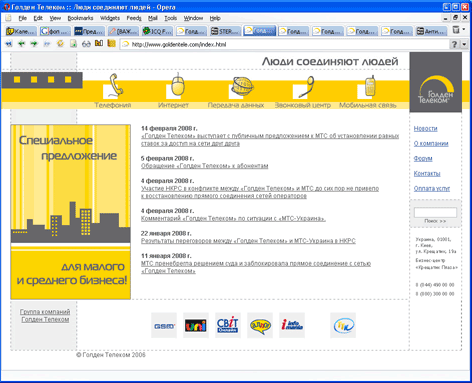Open the Форум link
The image size is (472, 383).
(x=423, y=159)
